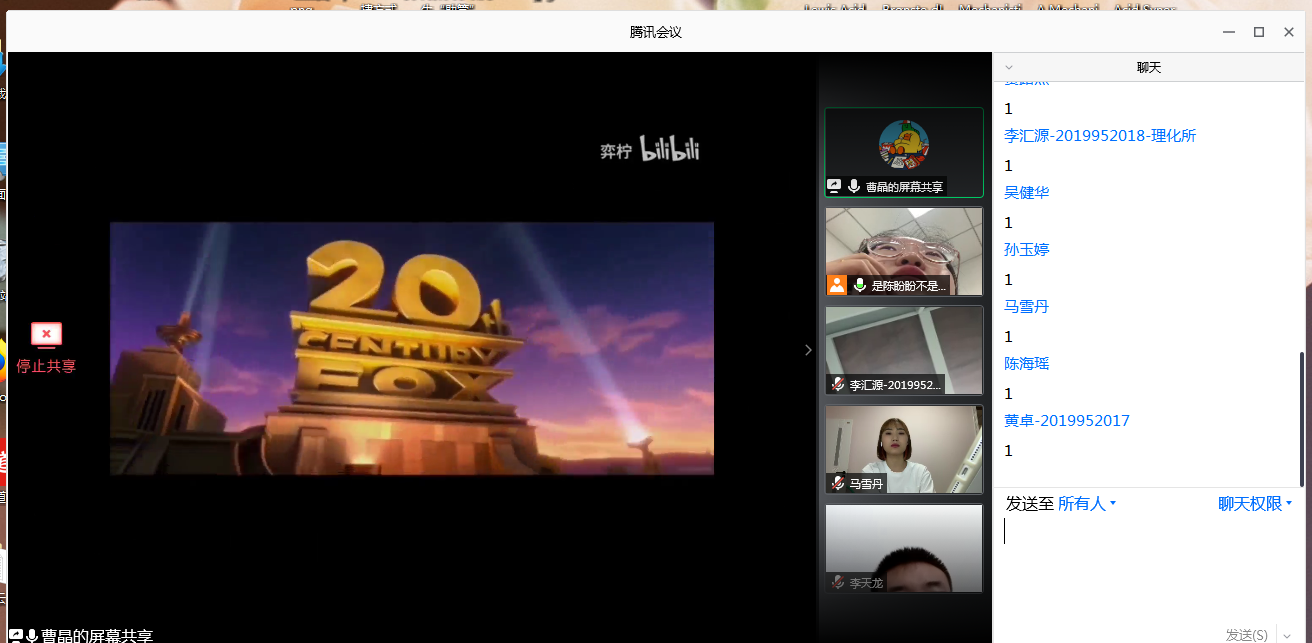Click the red stop sharing monitor icon
The image size is (1312, 643).
pyautogui.click(x=46, y=335)
